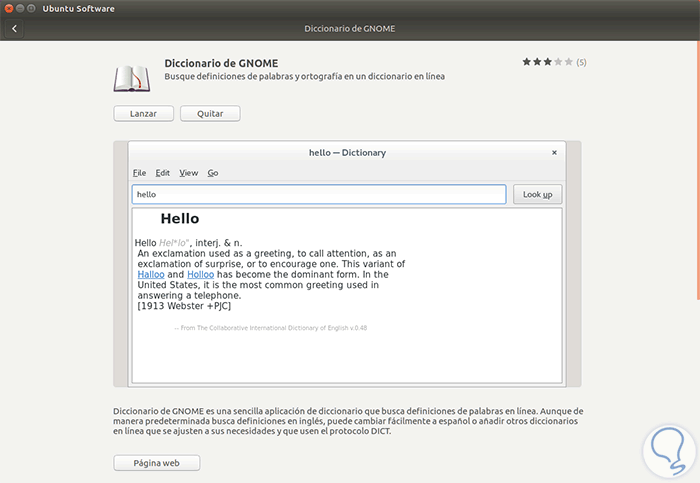
Task: Click the app description paragraph
Action: (x=348, y=421)
